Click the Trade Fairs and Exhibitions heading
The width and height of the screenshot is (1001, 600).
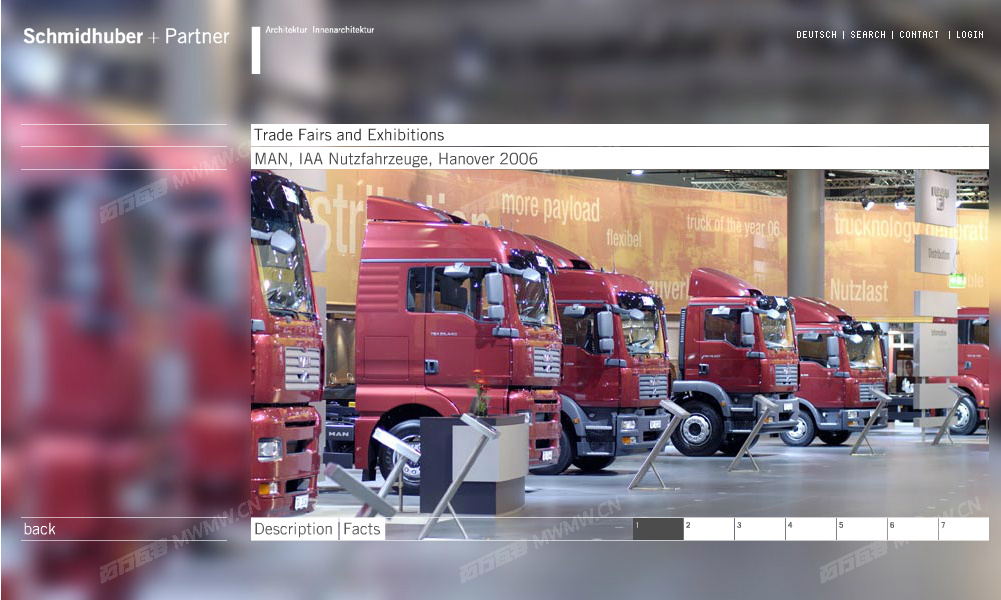tap(349, 135)
